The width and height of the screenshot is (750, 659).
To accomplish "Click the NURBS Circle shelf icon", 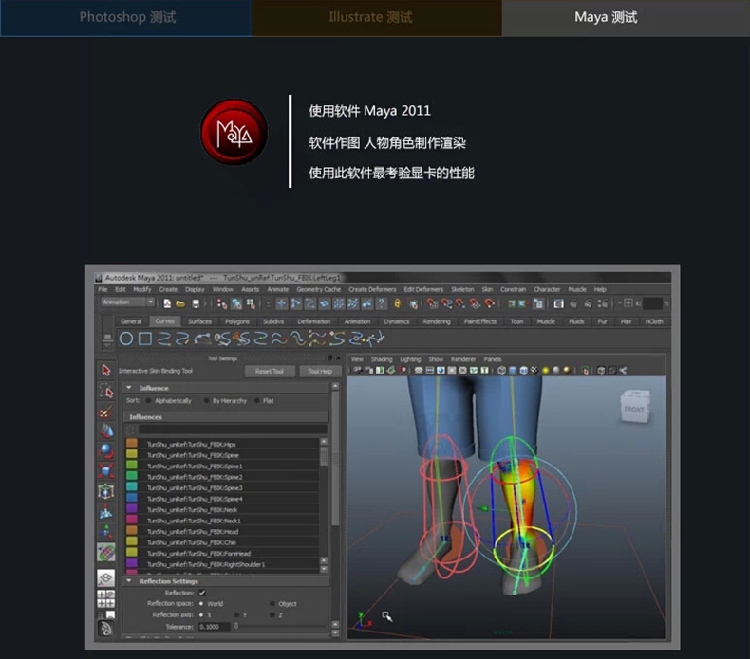I will (x=126, y=339).
